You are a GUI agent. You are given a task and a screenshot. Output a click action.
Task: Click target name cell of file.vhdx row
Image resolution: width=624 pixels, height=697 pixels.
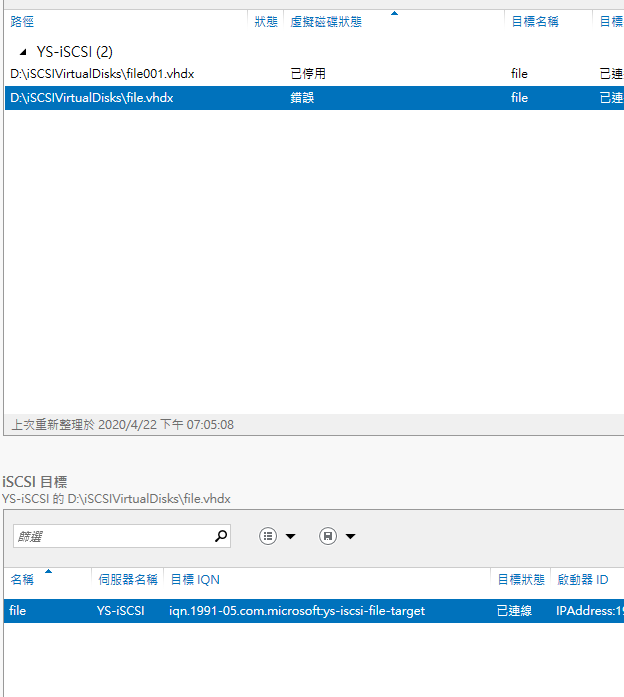coord(519,98)
